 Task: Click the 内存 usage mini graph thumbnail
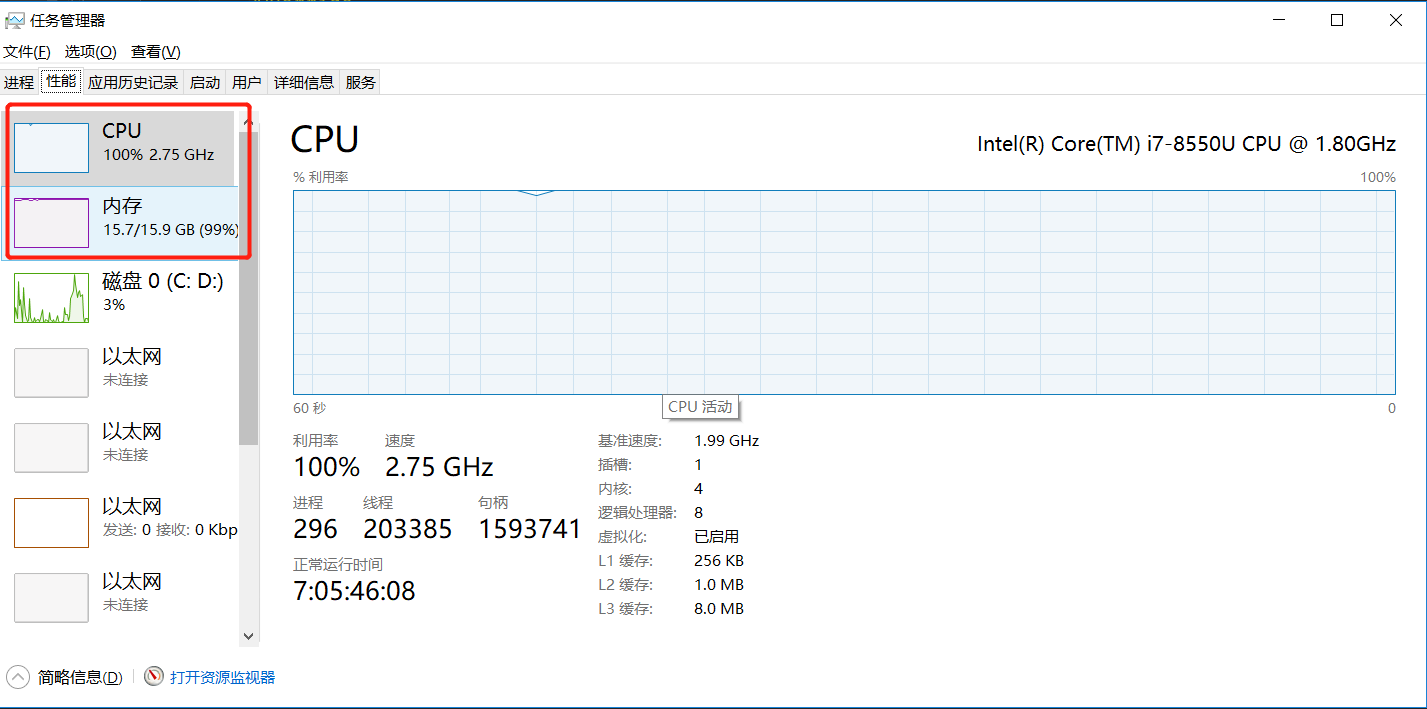pos(51,222)
